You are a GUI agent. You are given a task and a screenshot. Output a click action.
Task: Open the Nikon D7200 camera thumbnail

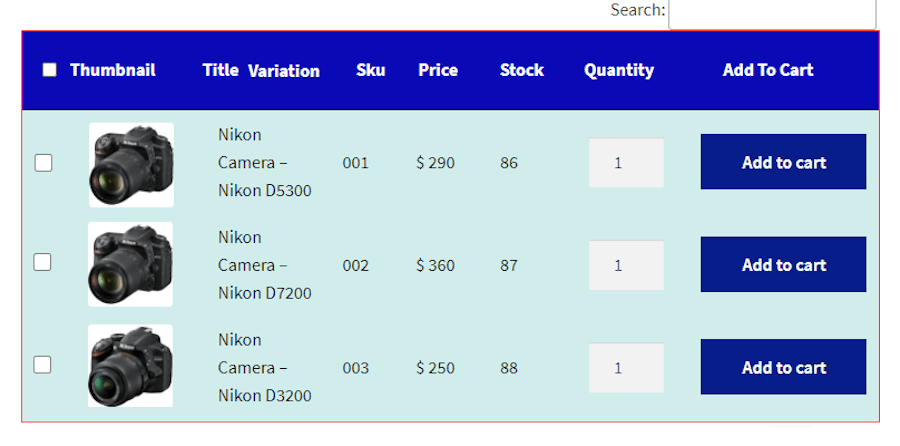(131, 264)
